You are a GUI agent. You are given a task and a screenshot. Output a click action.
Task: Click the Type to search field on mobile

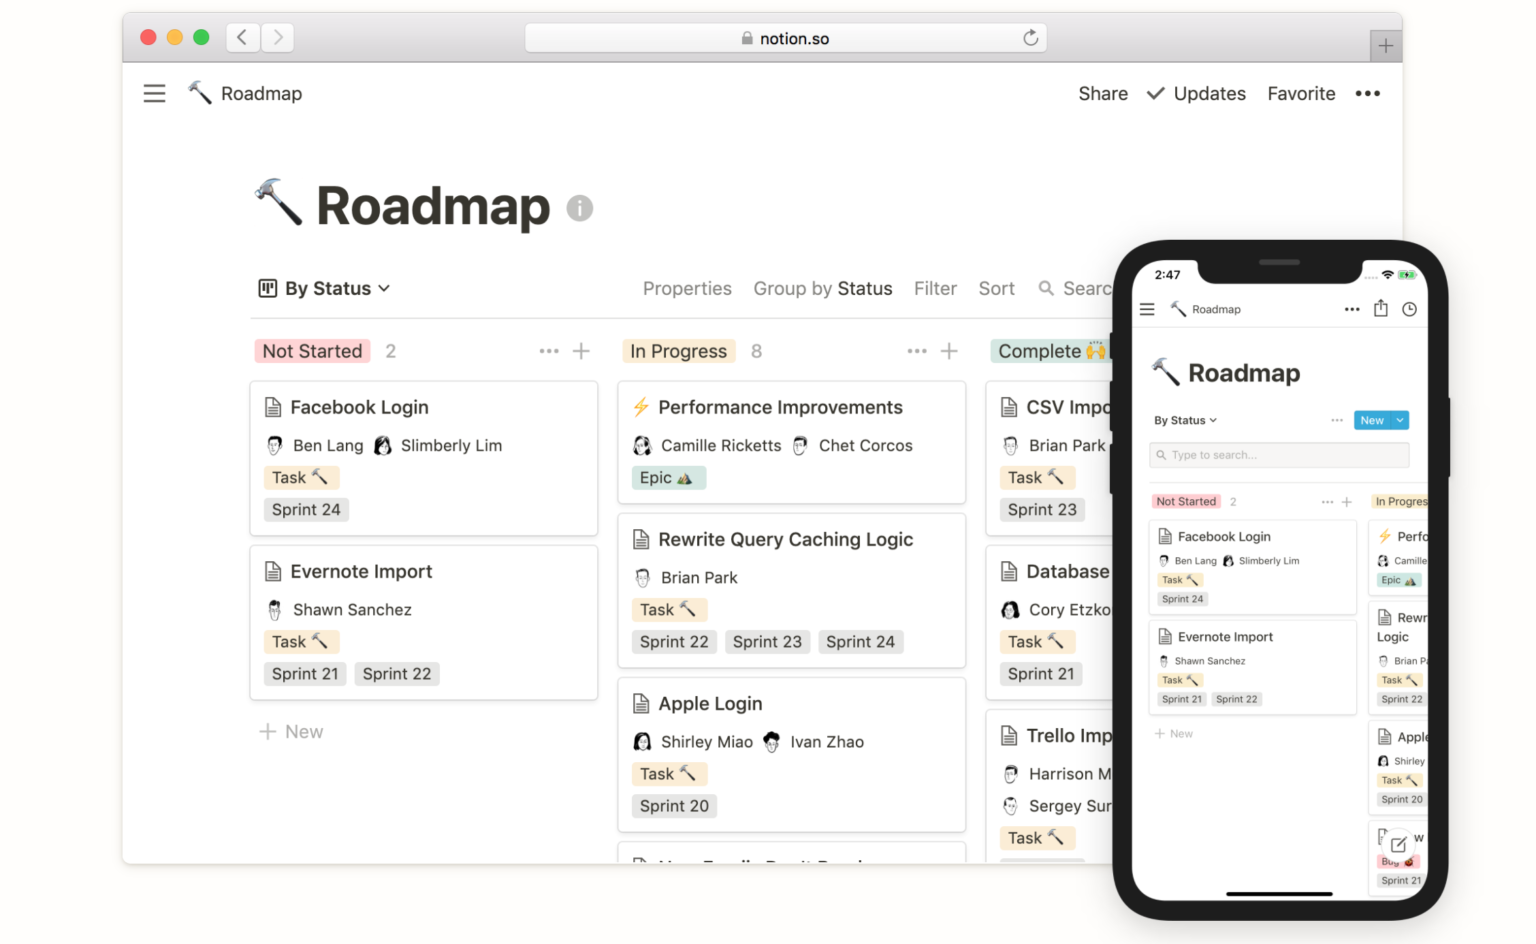click(x=1278, y=455)
